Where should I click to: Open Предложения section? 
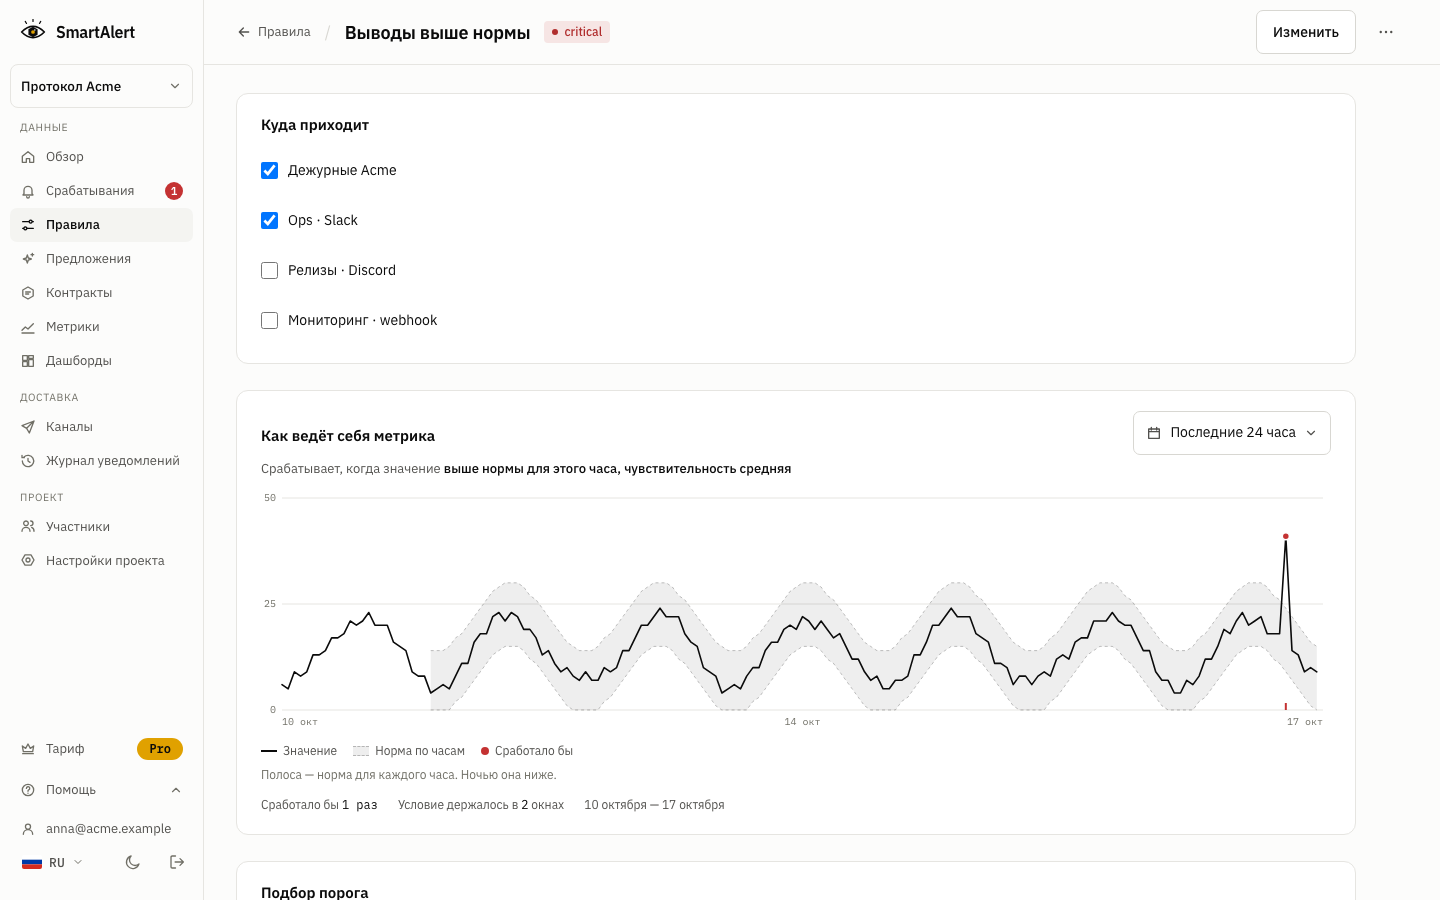pyautogui.click(x=101, y=259)
